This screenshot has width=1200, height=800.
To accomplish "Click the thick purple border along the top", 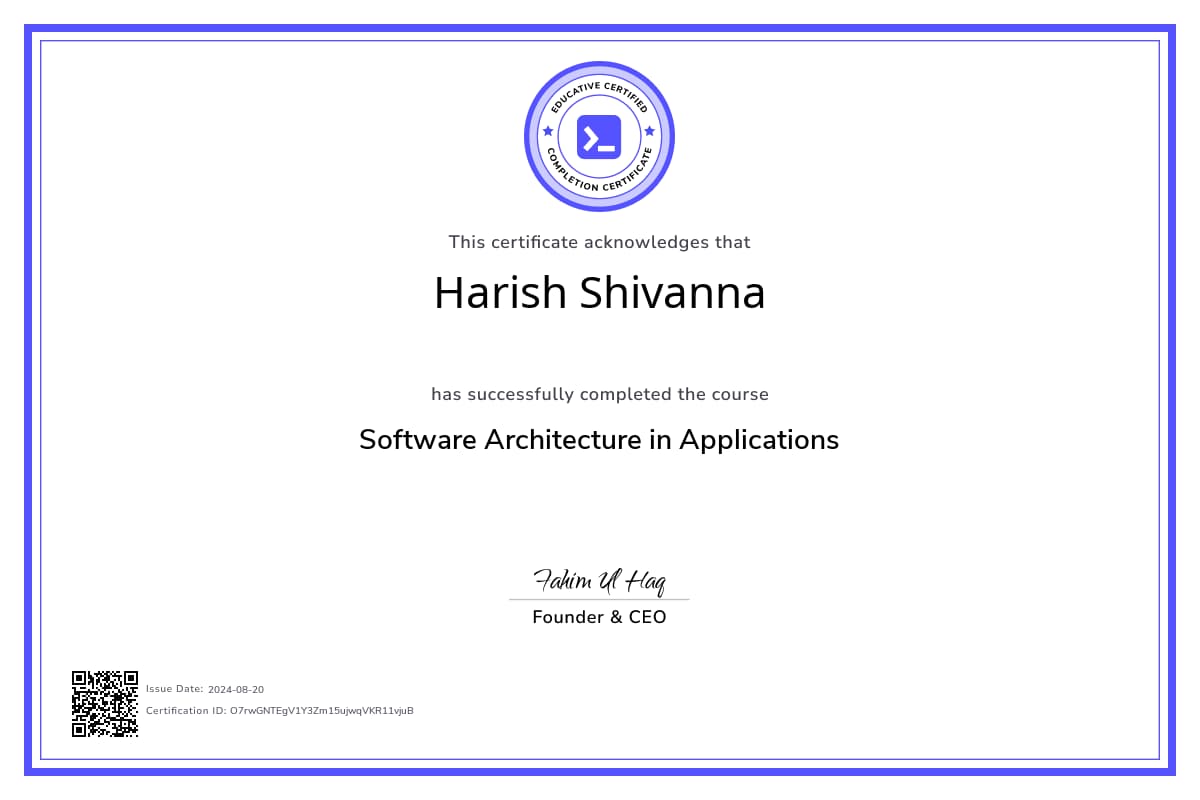I will (x=600, y=29).
